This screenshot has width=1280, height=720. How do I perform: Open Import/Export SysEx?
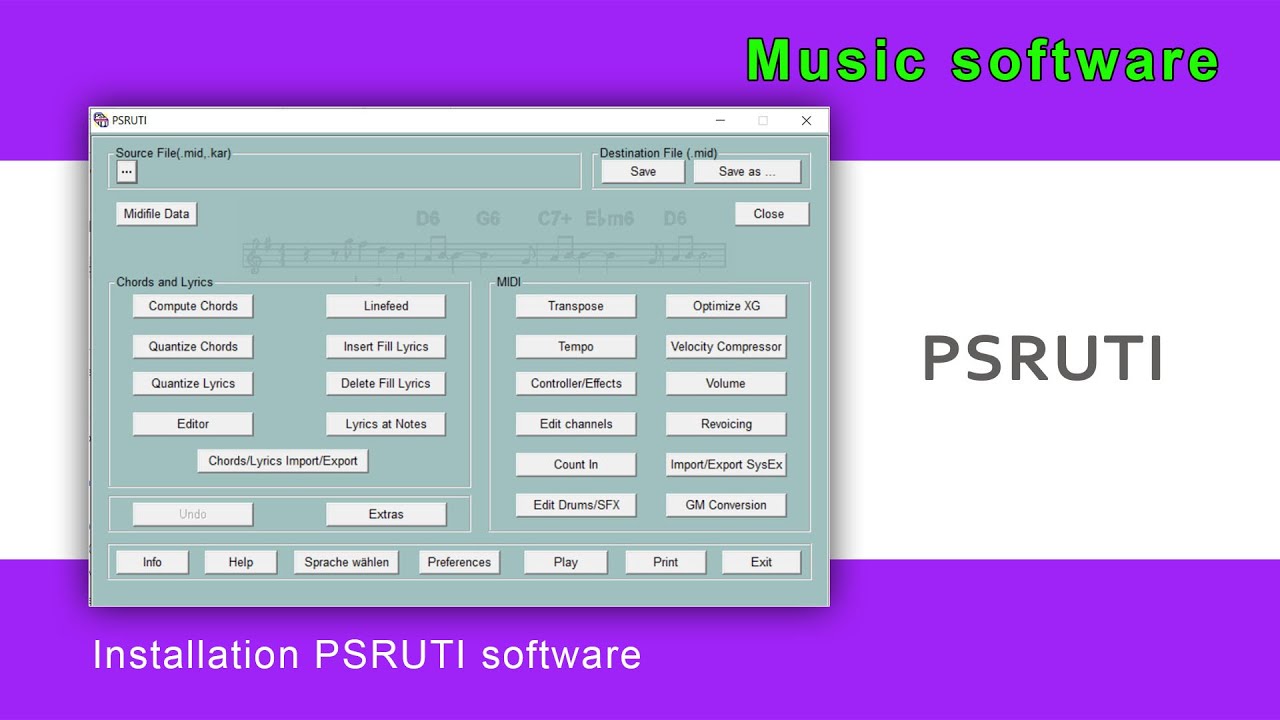click(x=726, y=465)
